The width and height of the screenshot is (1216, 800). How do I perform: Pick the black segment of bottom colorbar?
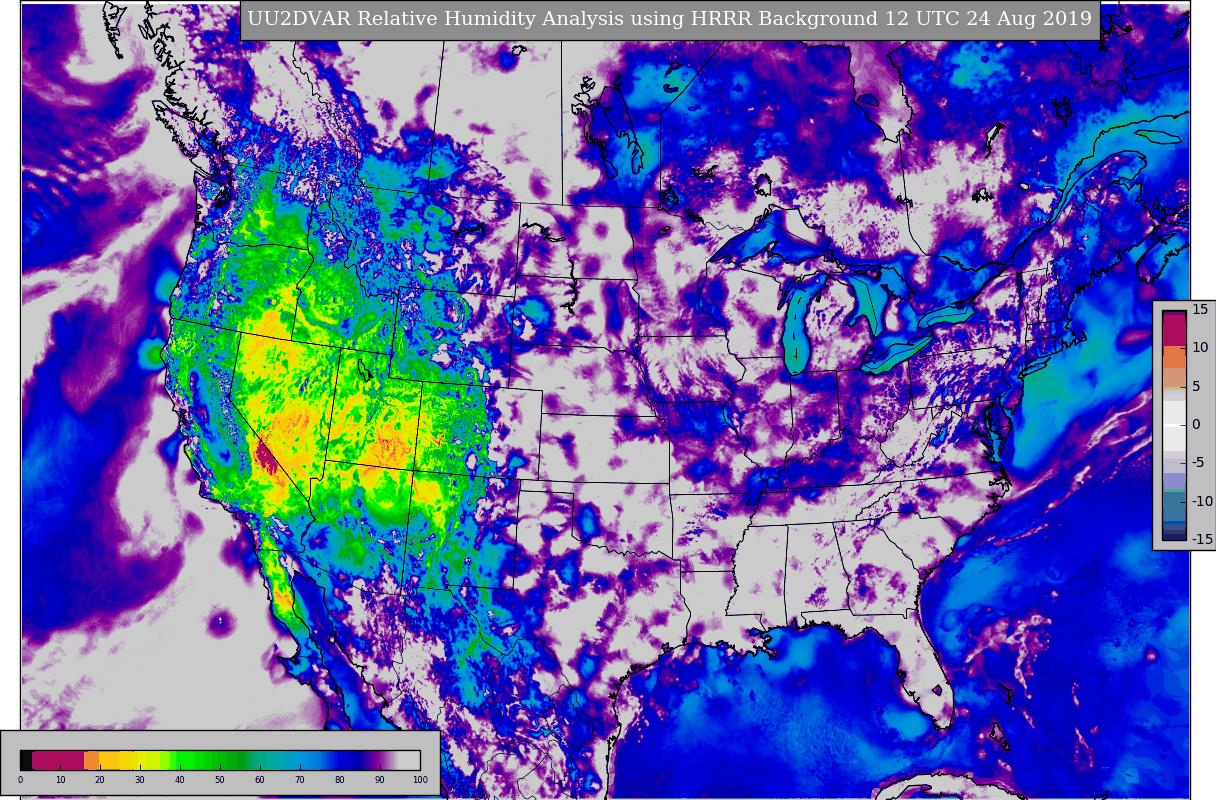click(26, 760)
